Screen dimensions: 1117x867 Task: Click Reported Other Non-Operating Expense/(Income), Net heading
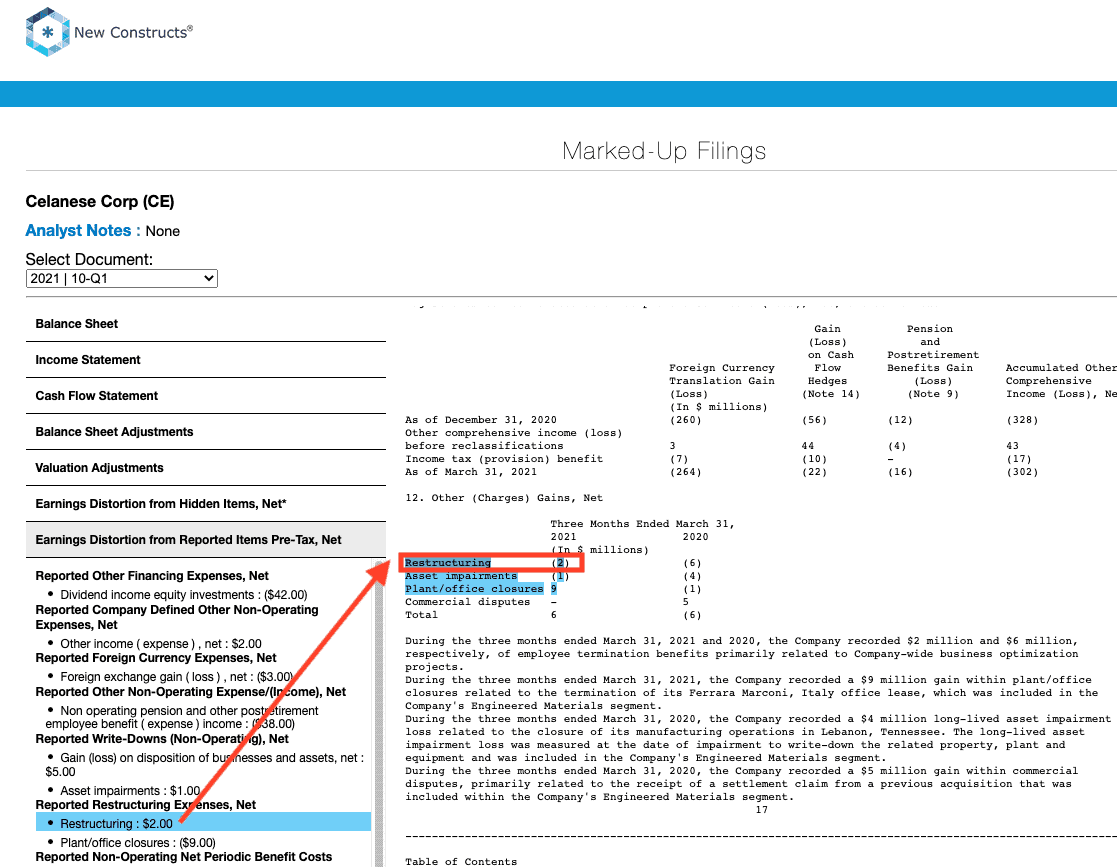pos(190,692)
